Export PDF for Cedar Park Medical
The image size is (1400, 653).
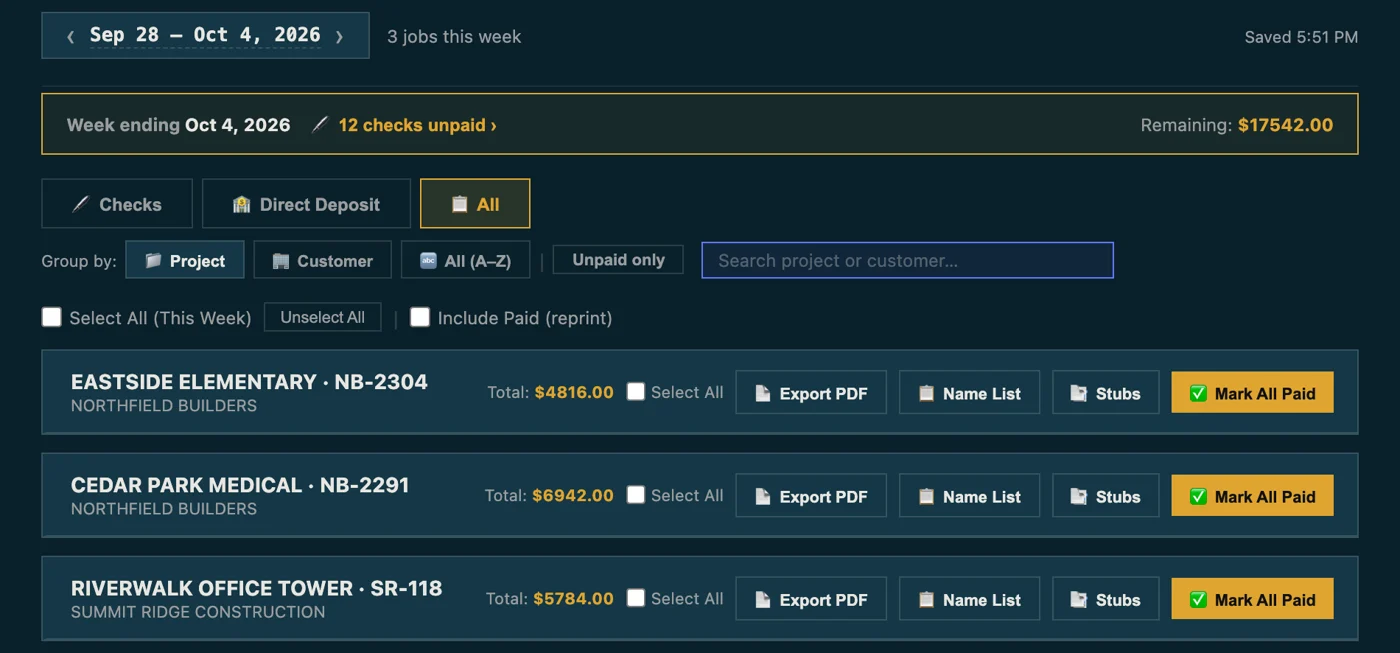coord(811,495)
